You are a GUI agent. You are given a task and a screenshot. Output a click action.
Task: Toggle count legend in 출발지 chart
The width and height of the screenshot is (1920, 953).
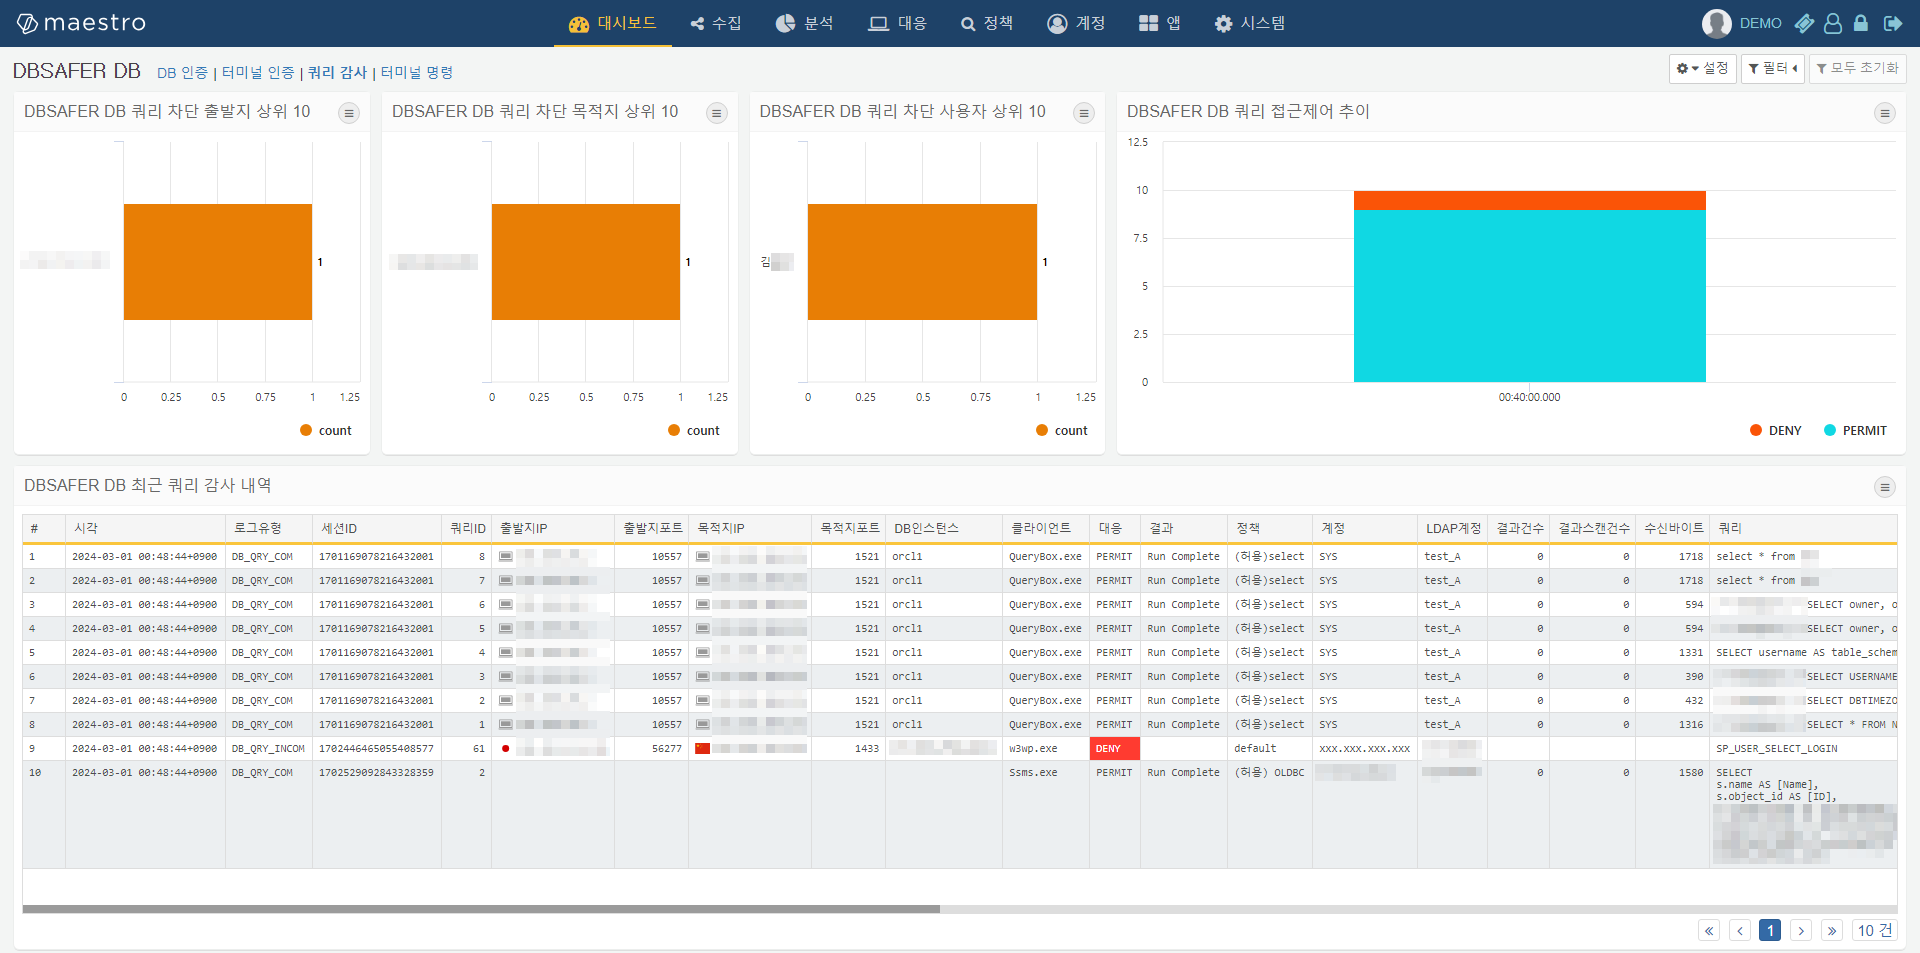click(326, 430)
